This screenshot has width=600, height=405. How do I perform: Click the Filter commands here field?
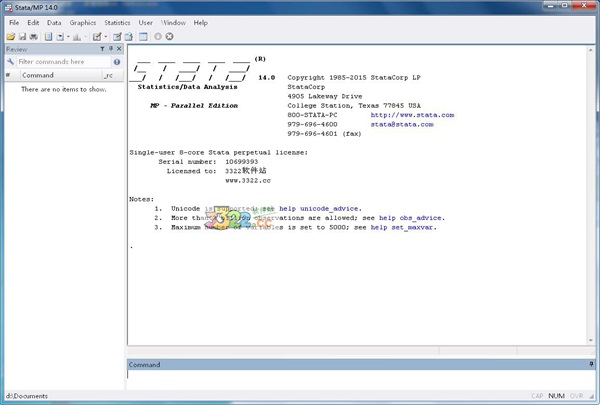tap(63, 62)
